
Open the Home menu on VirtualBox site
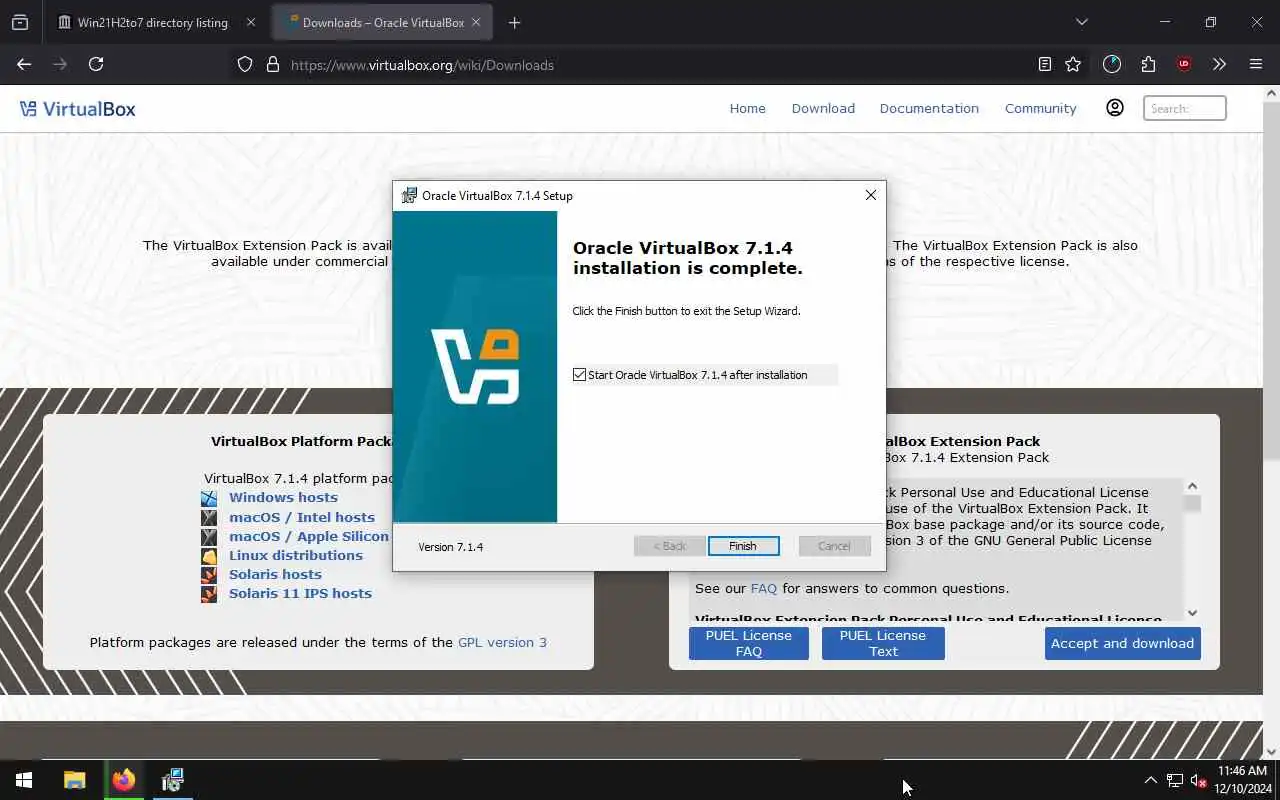pos(747,108)
